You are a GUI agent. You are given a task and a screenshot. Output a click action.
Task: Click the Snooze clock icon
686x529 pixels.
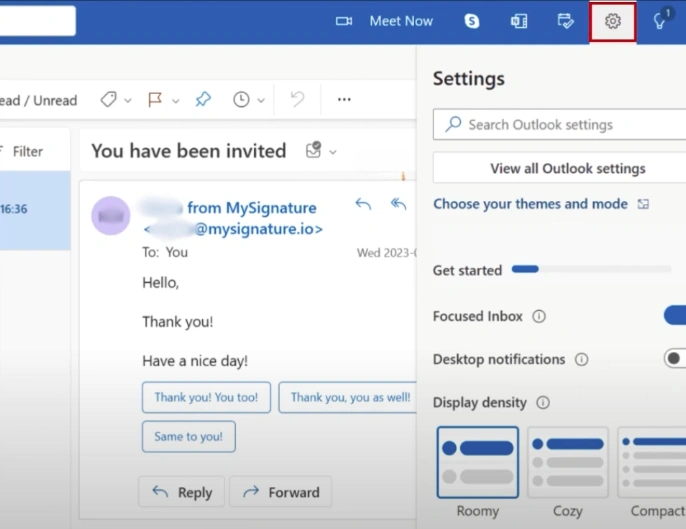[x=241, y=100]
